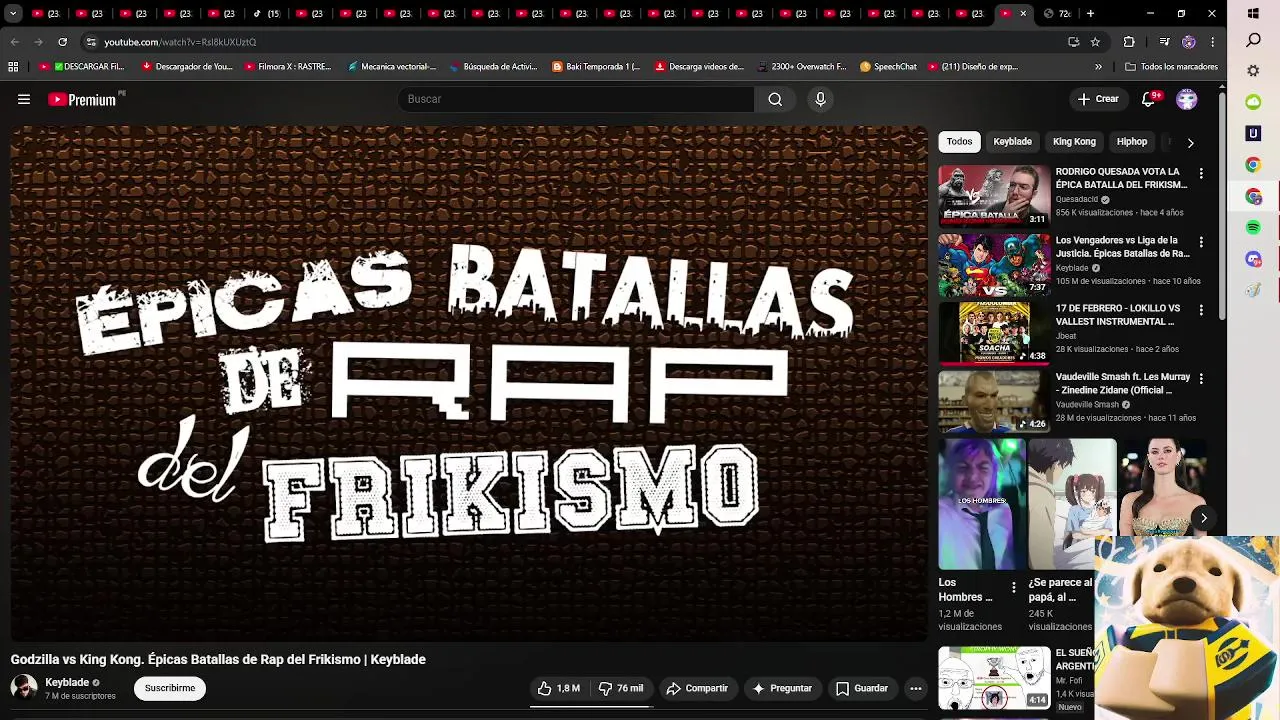Go back with the browser back arrow
1280x720 pixels.
tap(14, 42)
